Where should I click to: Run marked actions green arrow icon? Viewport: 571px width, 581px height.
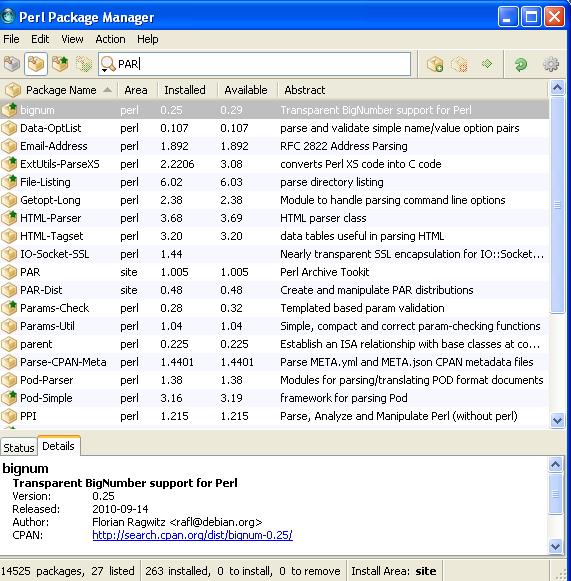[x=487, y=64]
